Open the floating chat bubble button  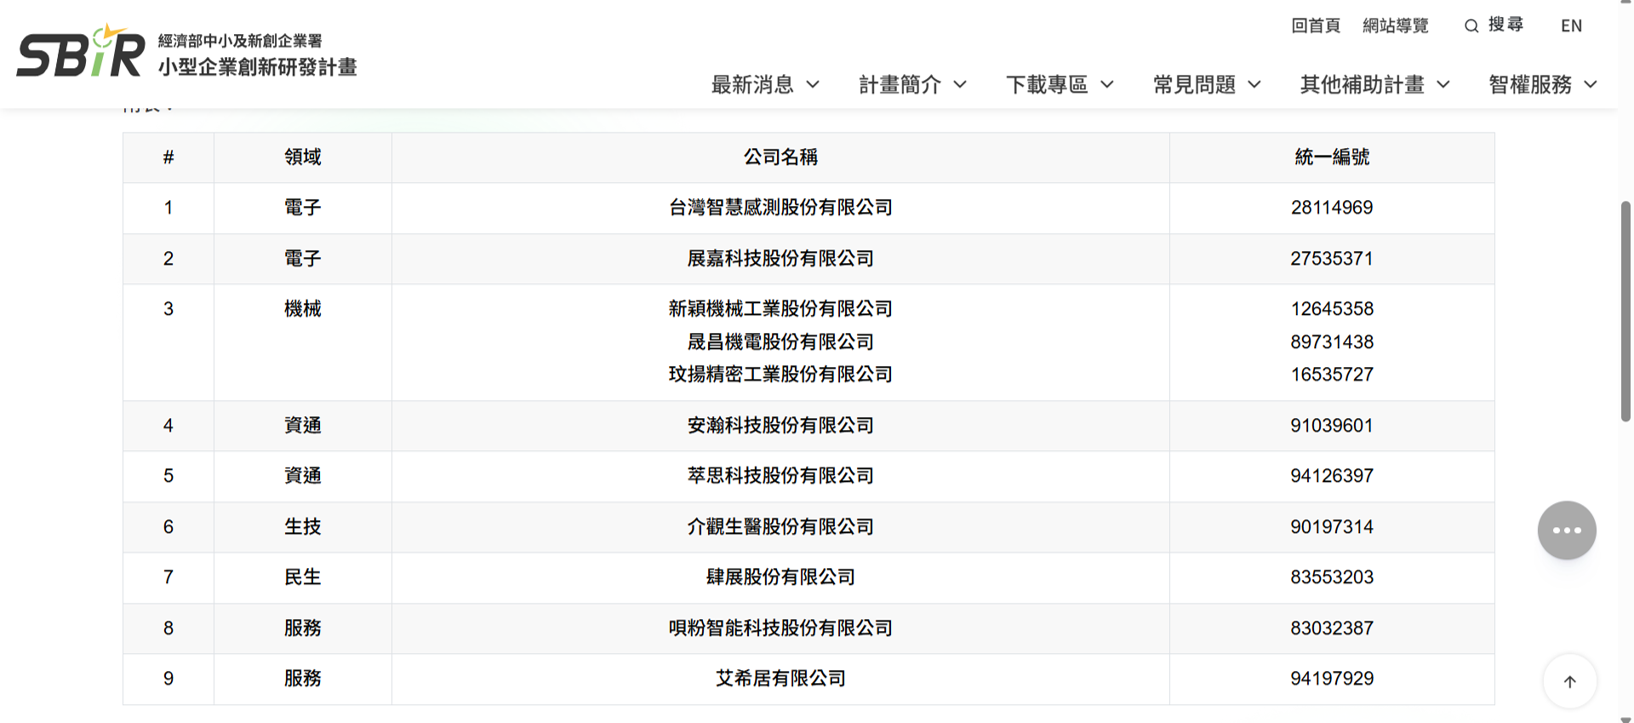click(x=1566, y=530)
